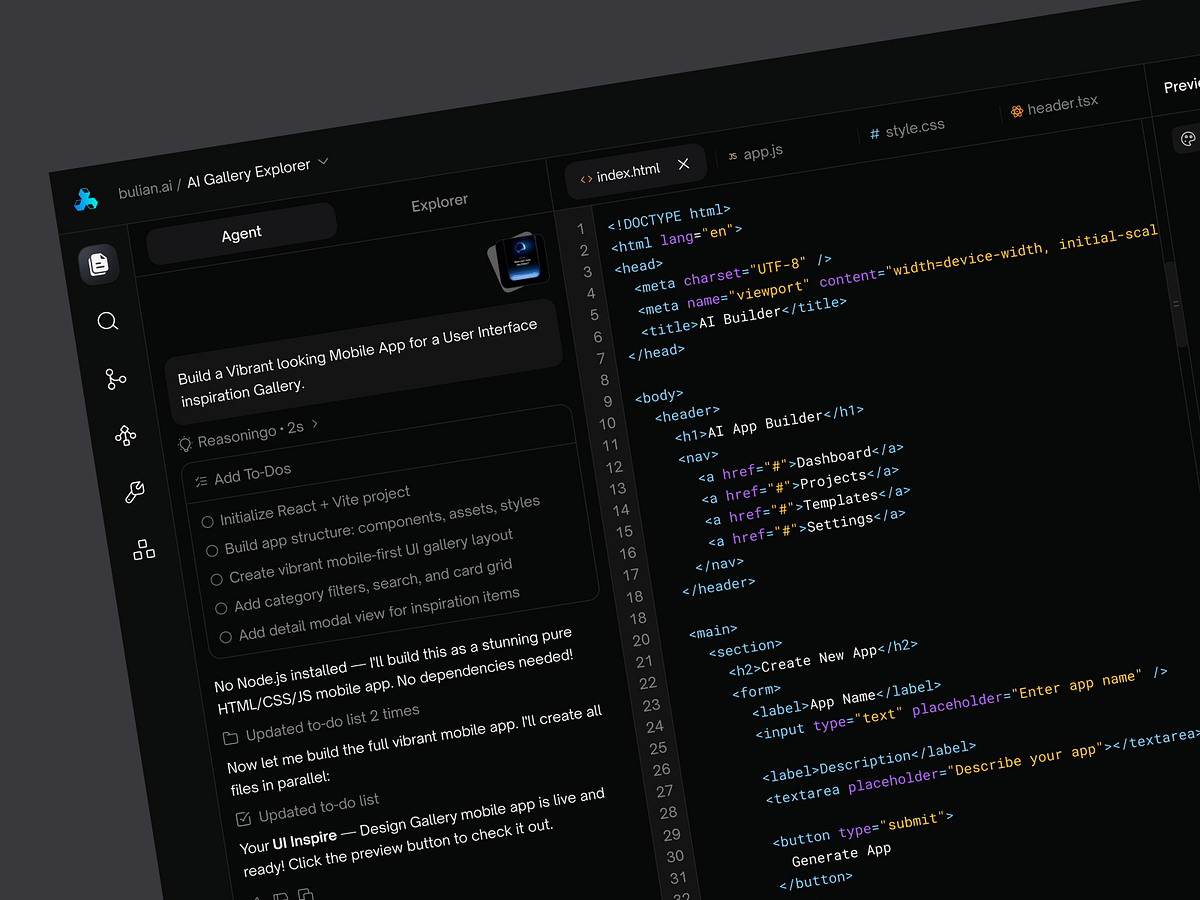Viewport: 1200px width, 900px height.
Task: Open the app.js editor tab
Action: 755,153
